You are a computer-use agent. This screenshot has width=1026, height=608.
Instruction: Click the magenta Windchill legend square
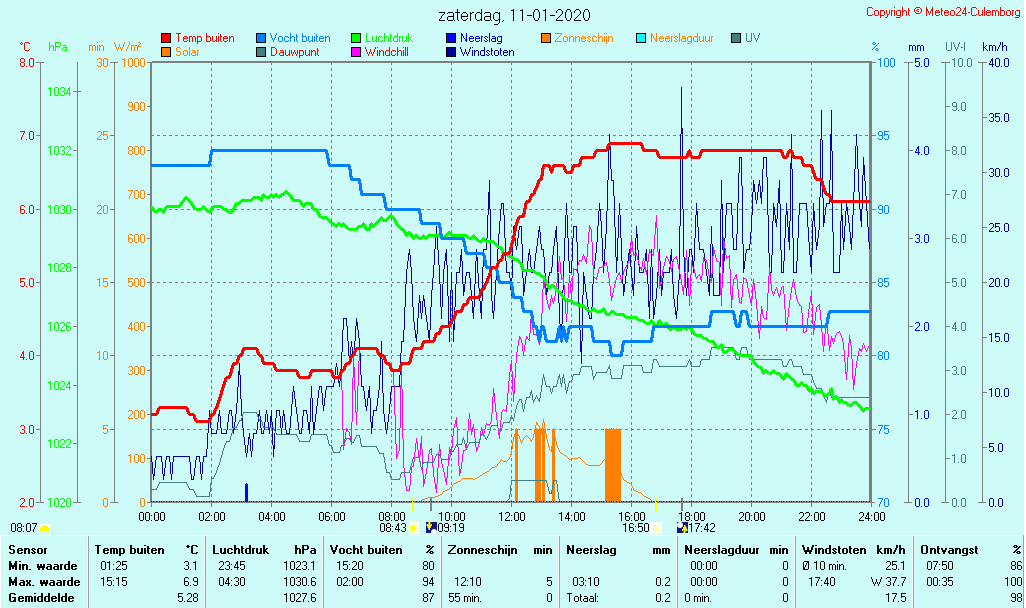(x=356, y=52)
